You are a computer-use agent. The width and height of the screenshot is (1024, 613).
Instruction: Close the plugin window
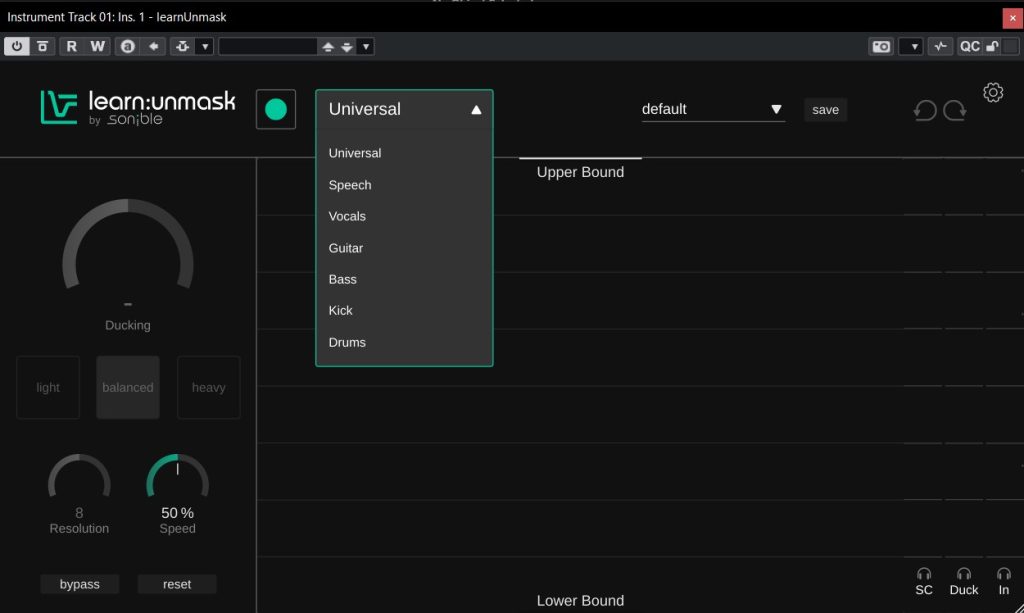(x=1012, y=18)
